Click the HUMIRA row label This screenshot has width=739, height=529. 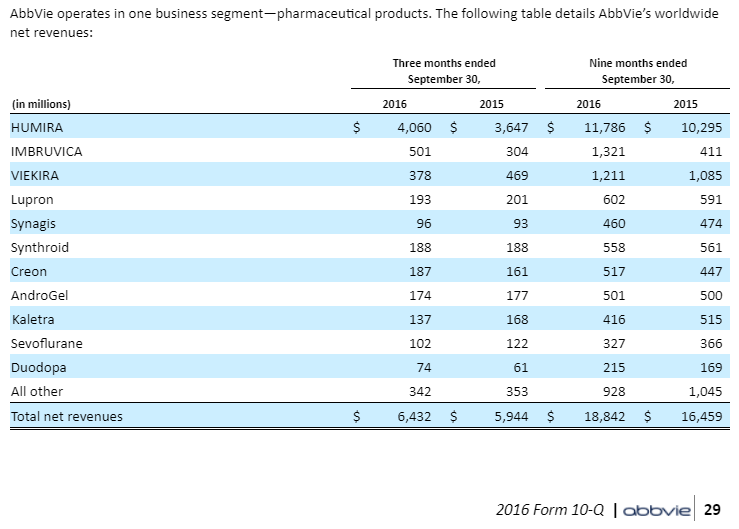pos(37,127)
